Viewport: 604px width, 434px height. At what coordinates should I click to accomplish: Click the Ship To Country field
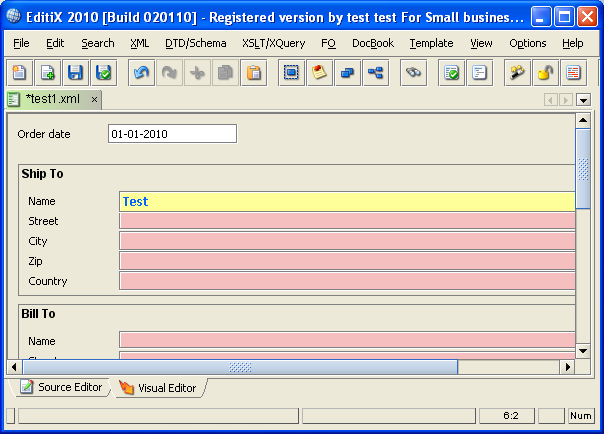[346, 281]
